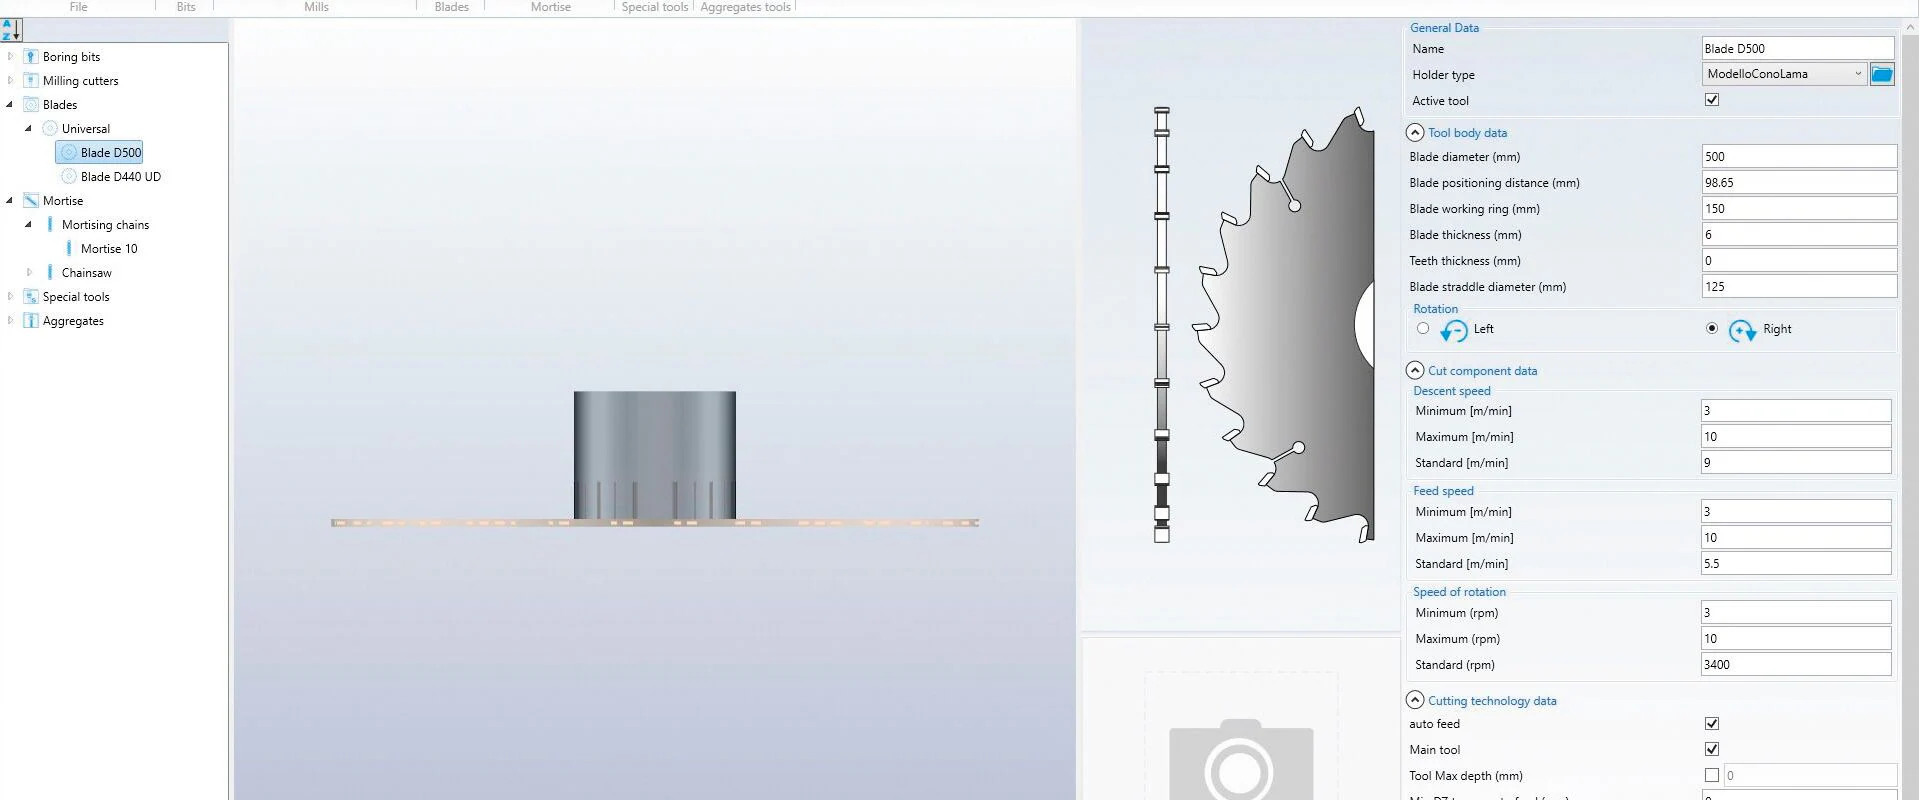Click the Boring bits category icon
The height and width of the screenshot is (800, 1919).
tap(31, 57)
